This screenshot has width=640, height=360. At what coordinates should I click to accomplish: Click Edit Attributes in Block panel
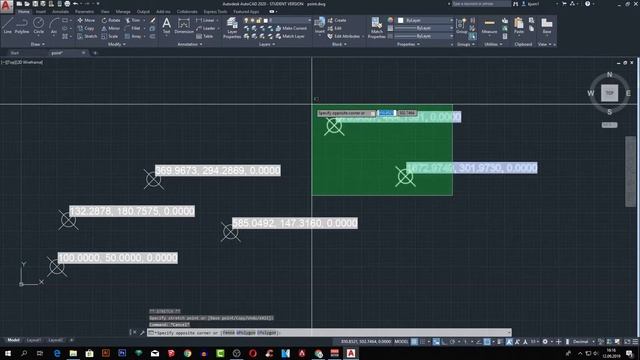tap(344, 36)
